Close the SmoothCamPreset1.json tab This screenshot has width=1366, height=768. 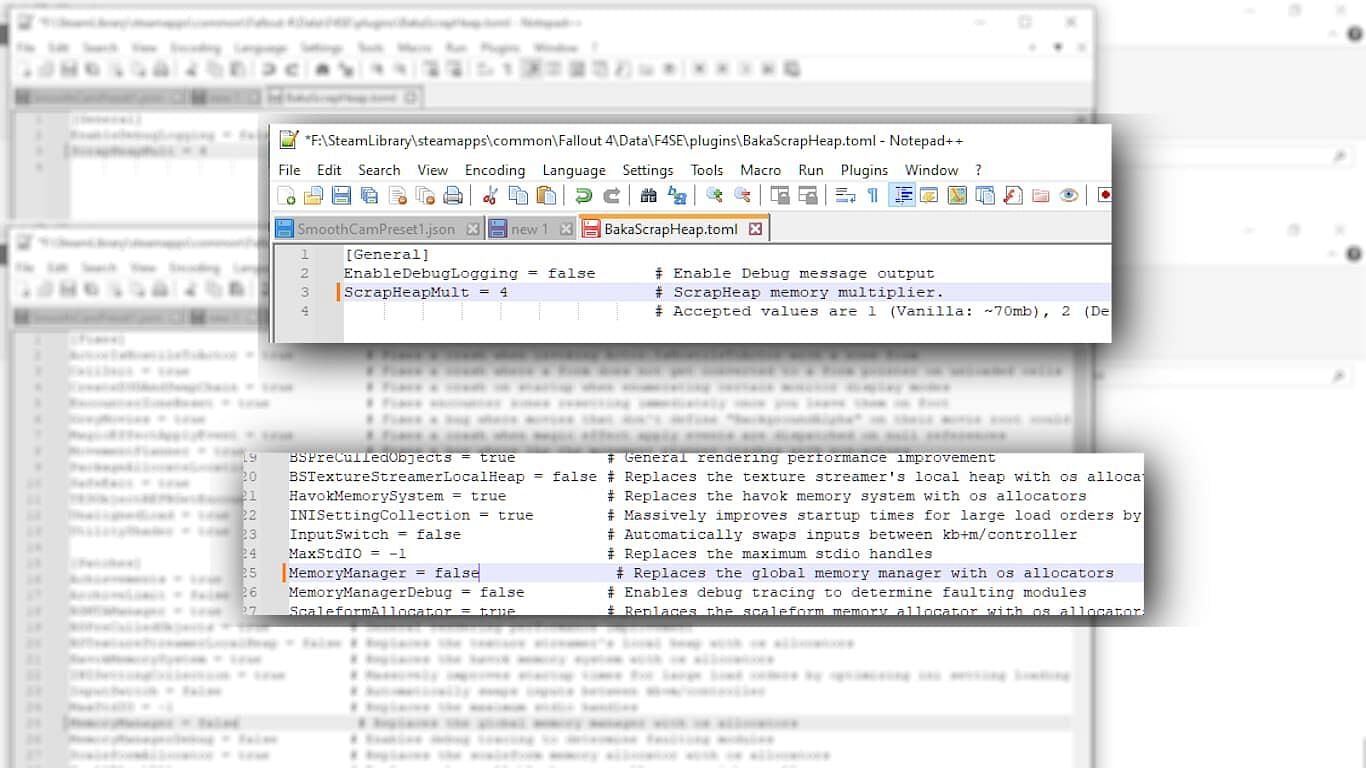[x=473, y=229]
